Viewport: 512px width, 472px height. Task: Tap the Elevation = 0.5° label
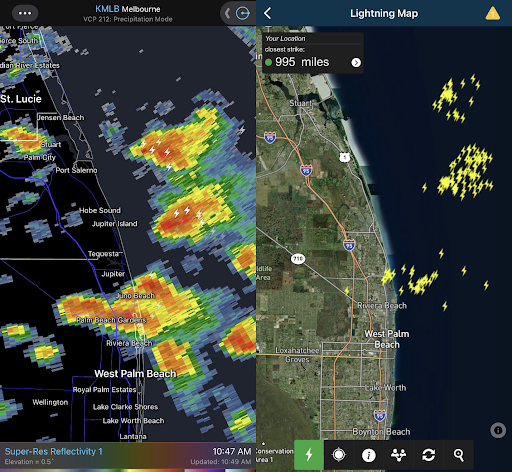point(29,462)
